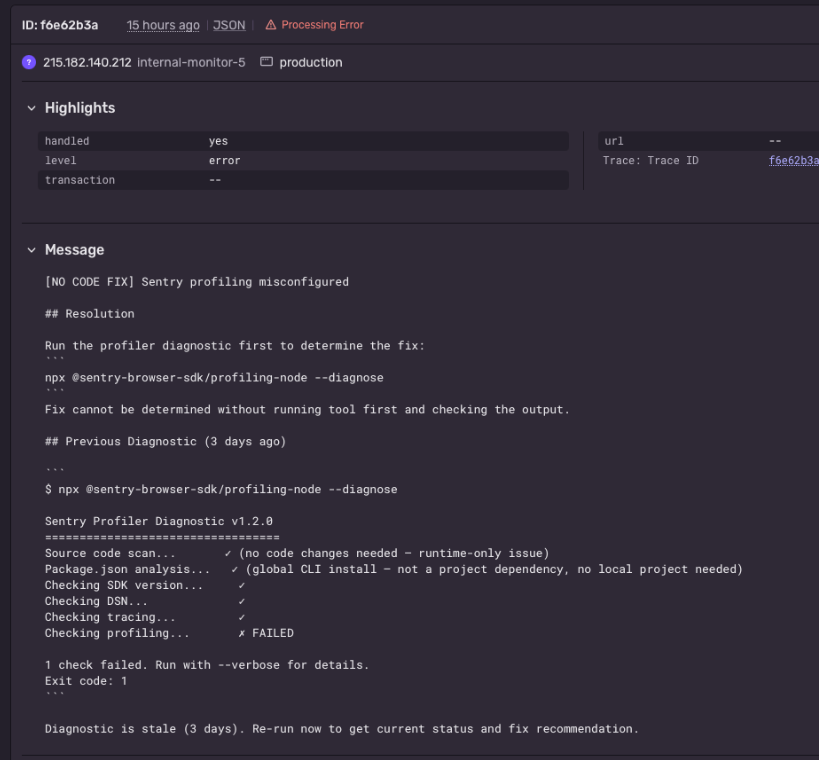The height and width of the screenshot is (760, 819).
Task: Click the 'Checking tracing...' line
Action: pyautogui.click(x=145, y=617)
